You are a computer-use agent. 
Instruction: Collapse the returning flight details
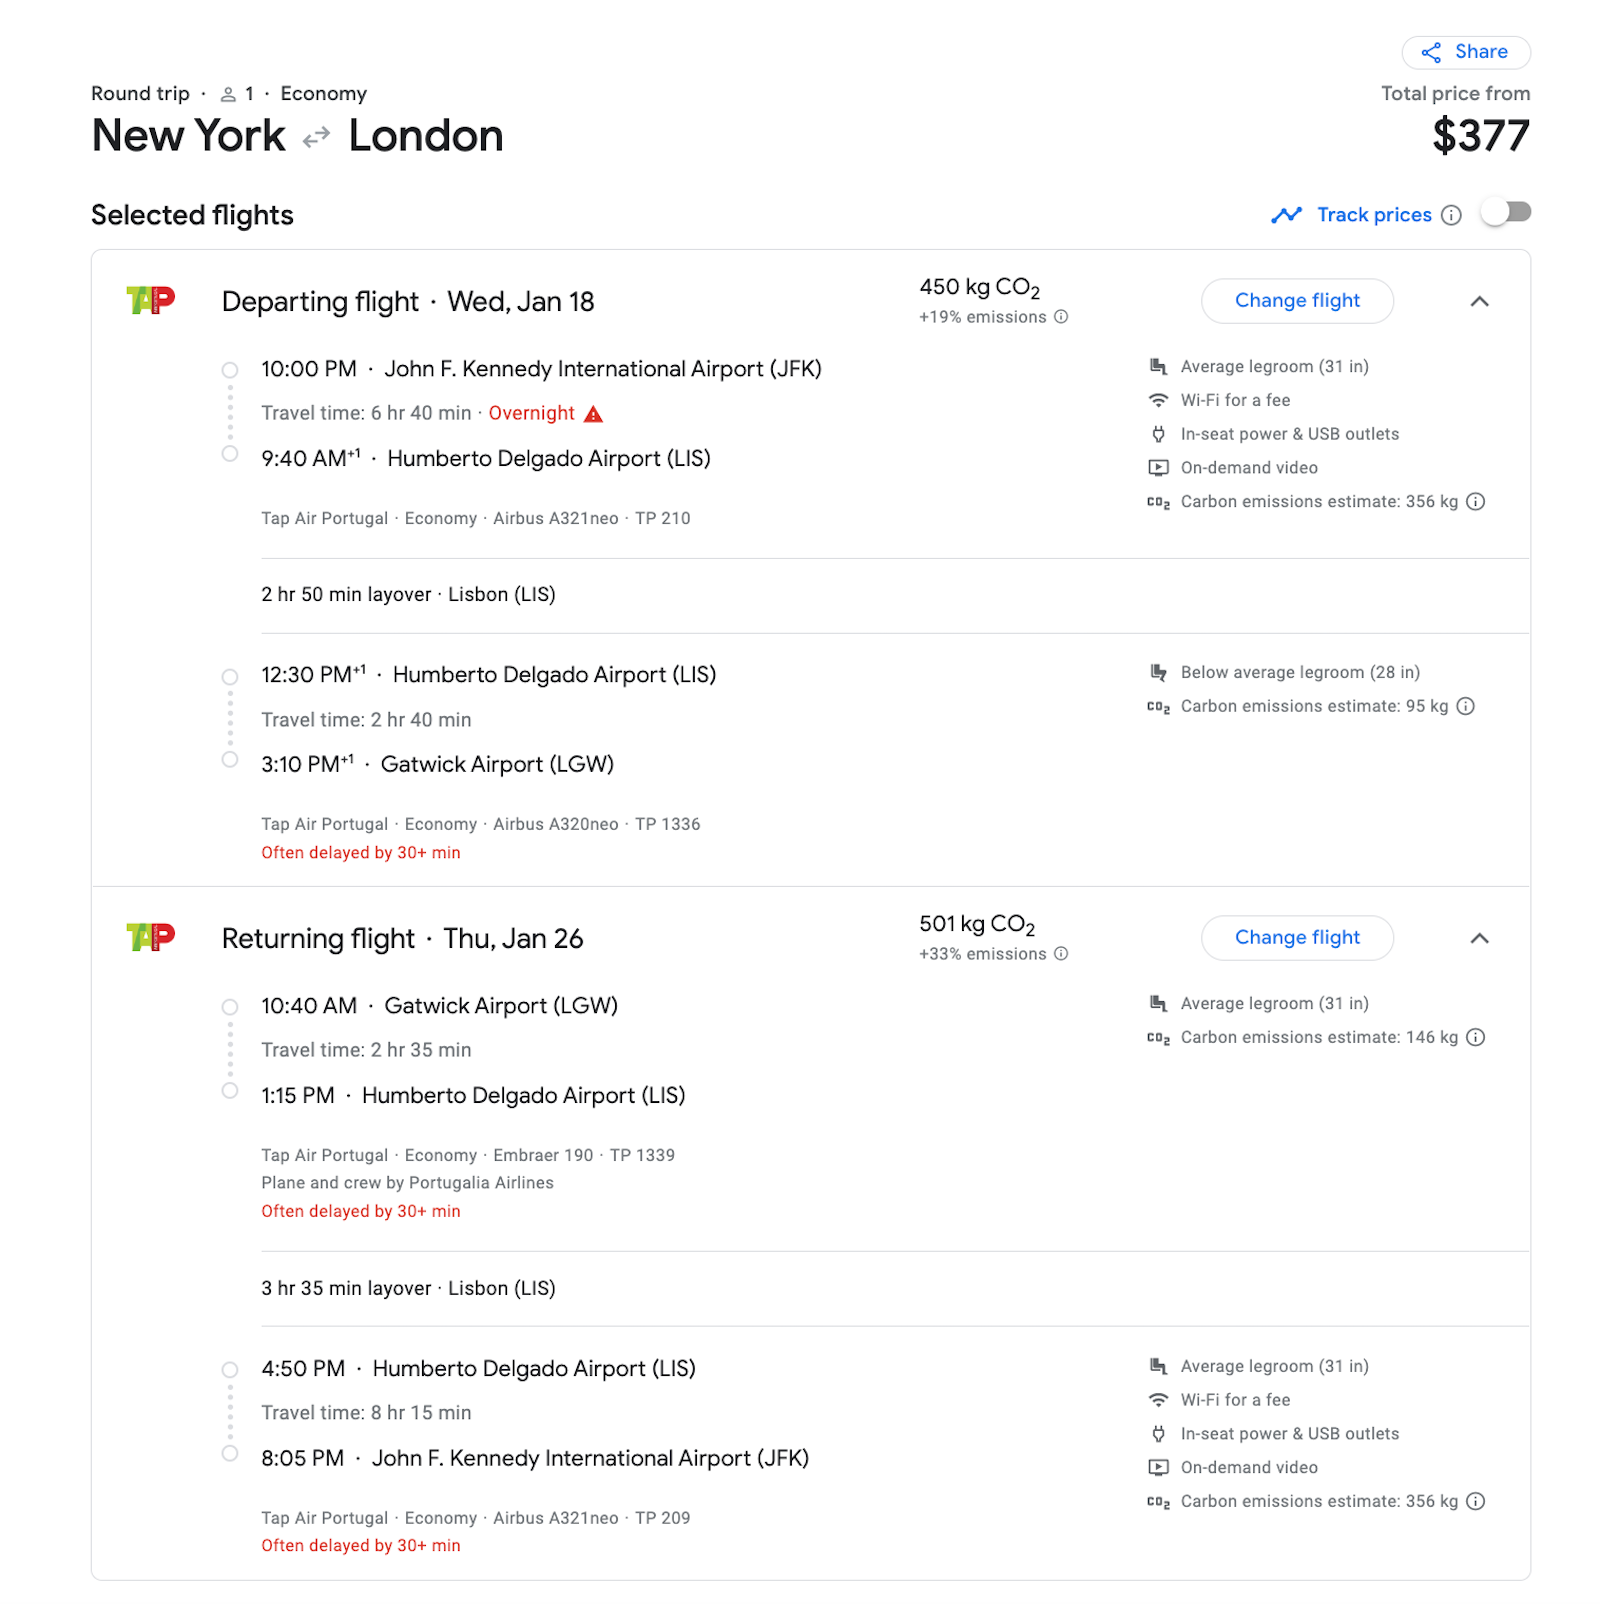[1480, 938]
